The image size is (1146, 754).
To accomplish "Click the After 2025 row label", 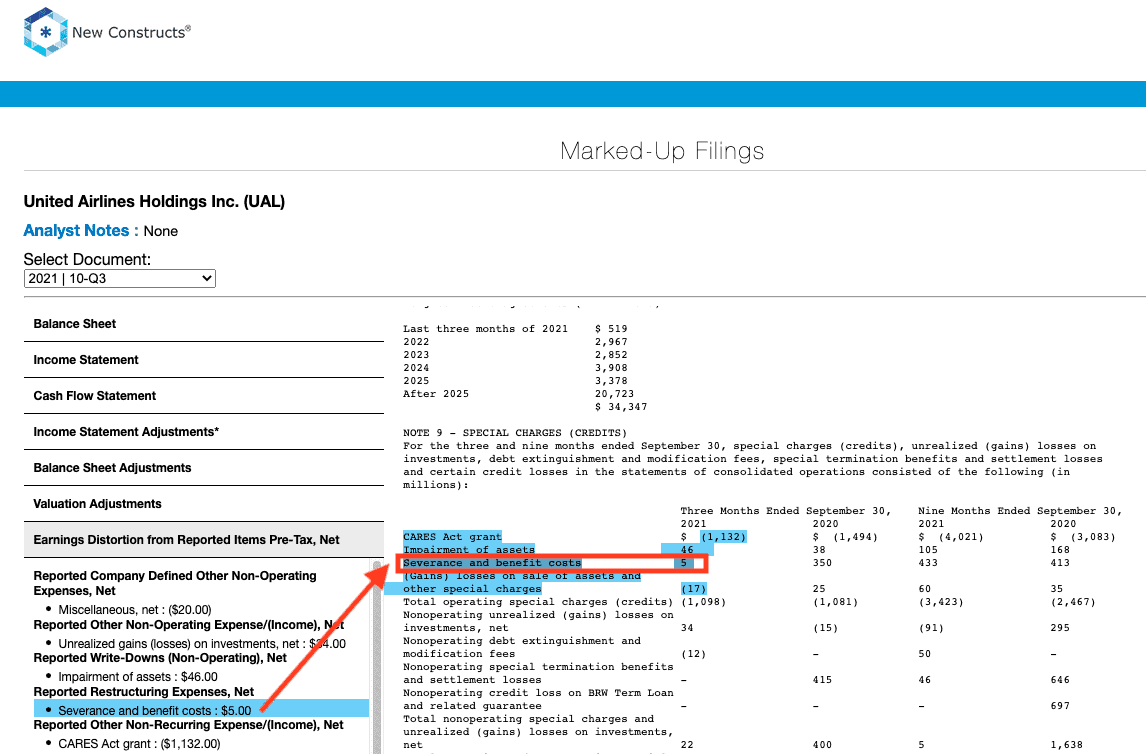I will pyautogui.click(x=436, y=394).
